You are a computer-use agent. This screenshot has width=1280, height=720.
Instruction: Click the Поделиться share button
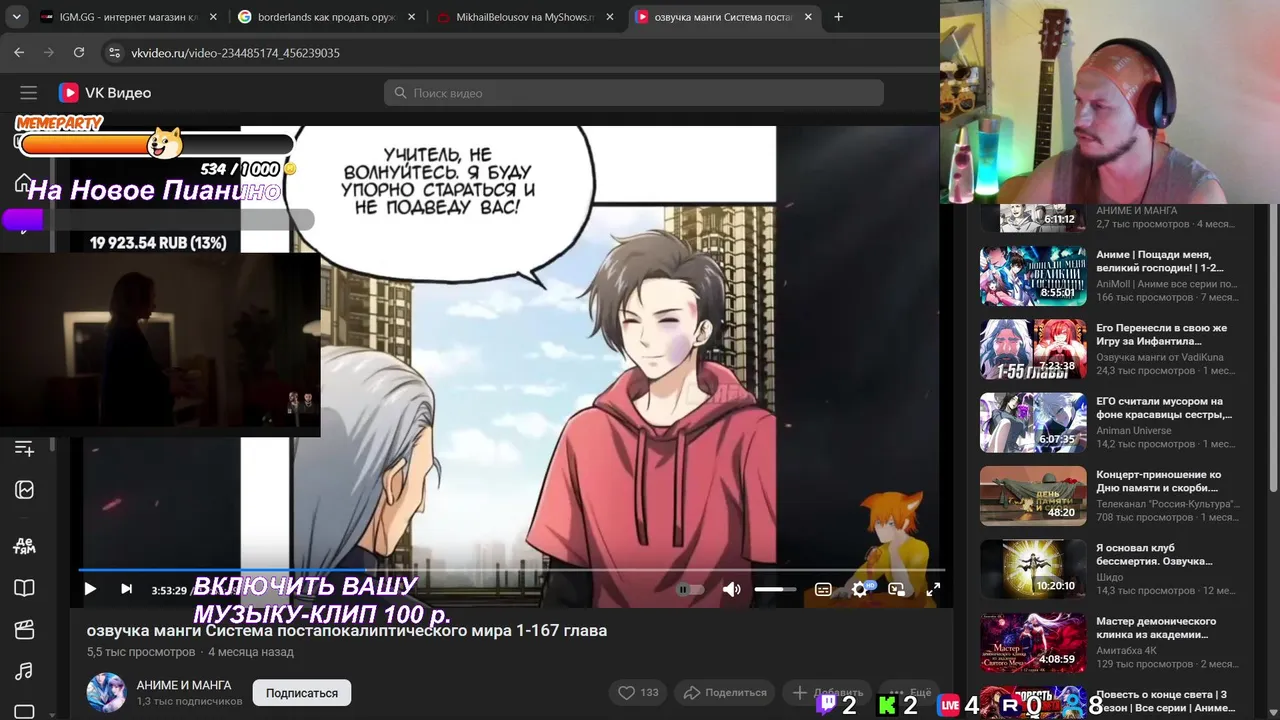(726, 692)
